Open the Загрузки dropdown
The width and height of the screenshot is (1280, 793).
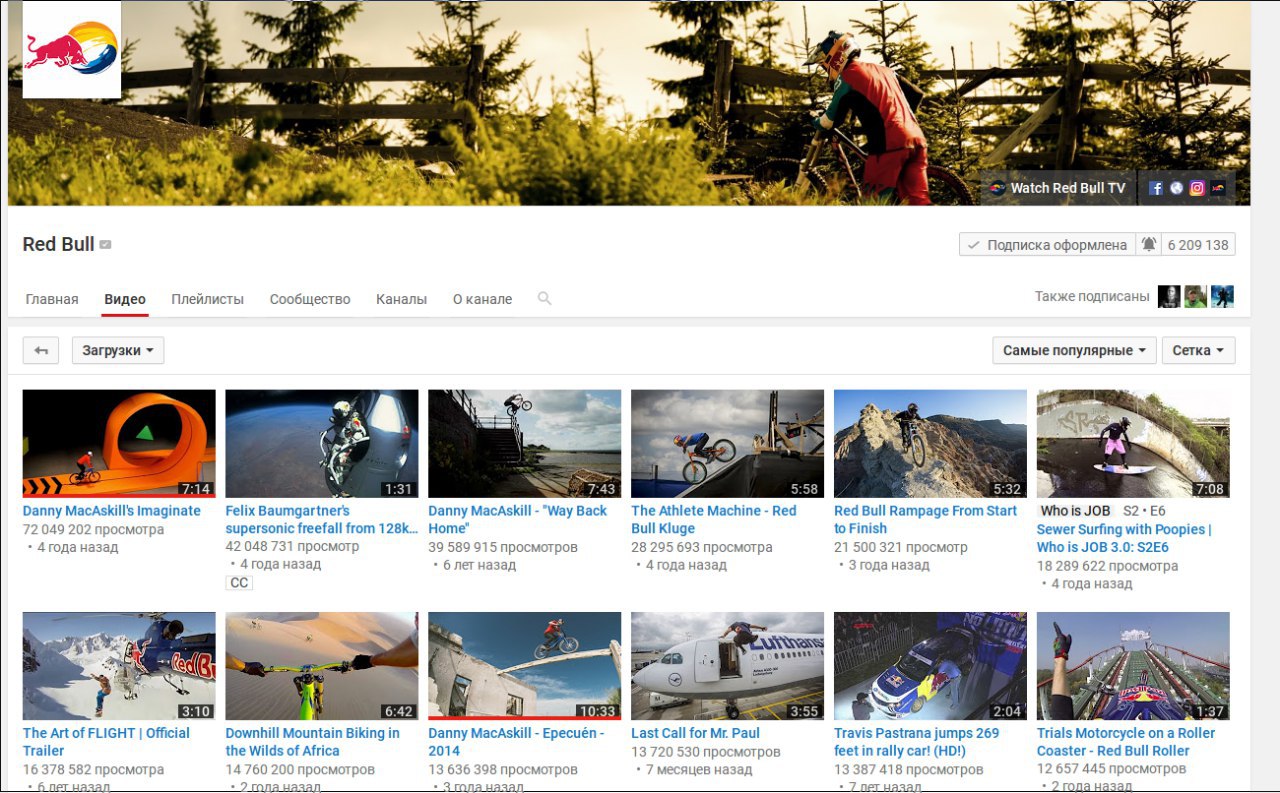(x=118, y=350)
